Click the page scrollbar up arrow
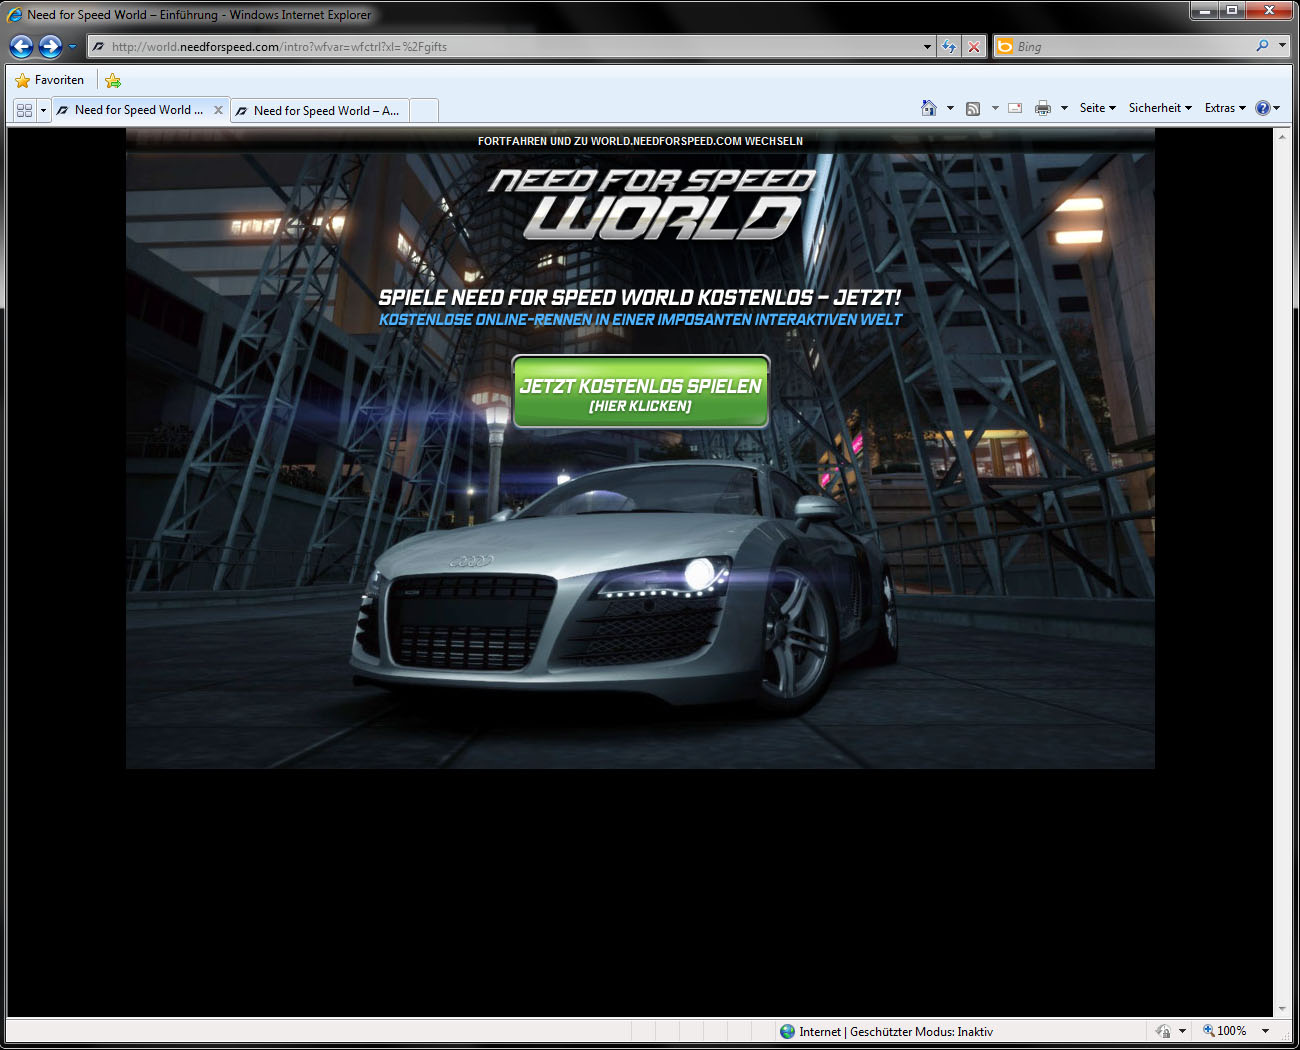Image resolution: width=1300 pixels, height=1050 pixels. [x=1282, y=136]
